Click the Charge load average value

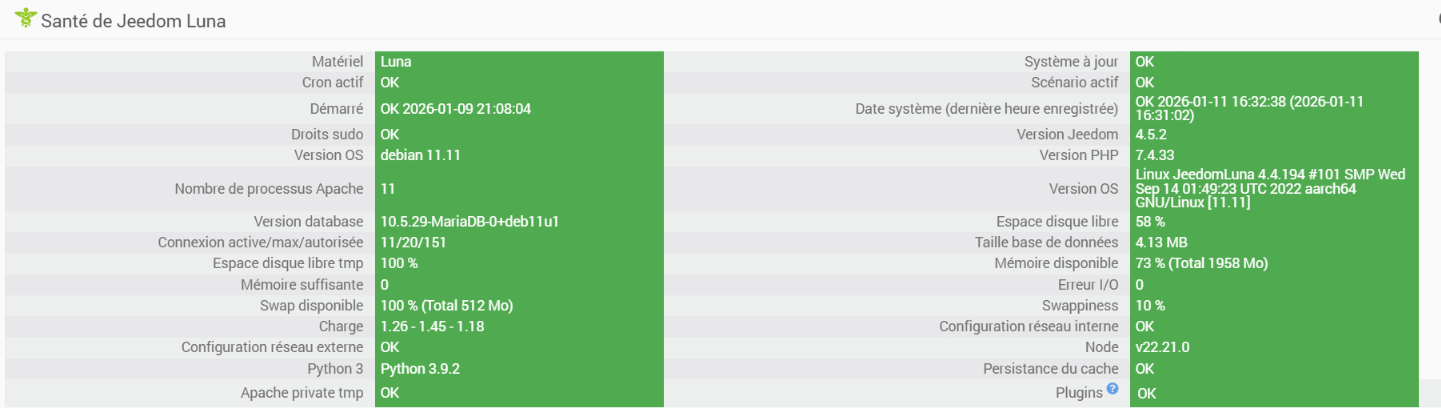pyautogui.click(x=432, y=326)
